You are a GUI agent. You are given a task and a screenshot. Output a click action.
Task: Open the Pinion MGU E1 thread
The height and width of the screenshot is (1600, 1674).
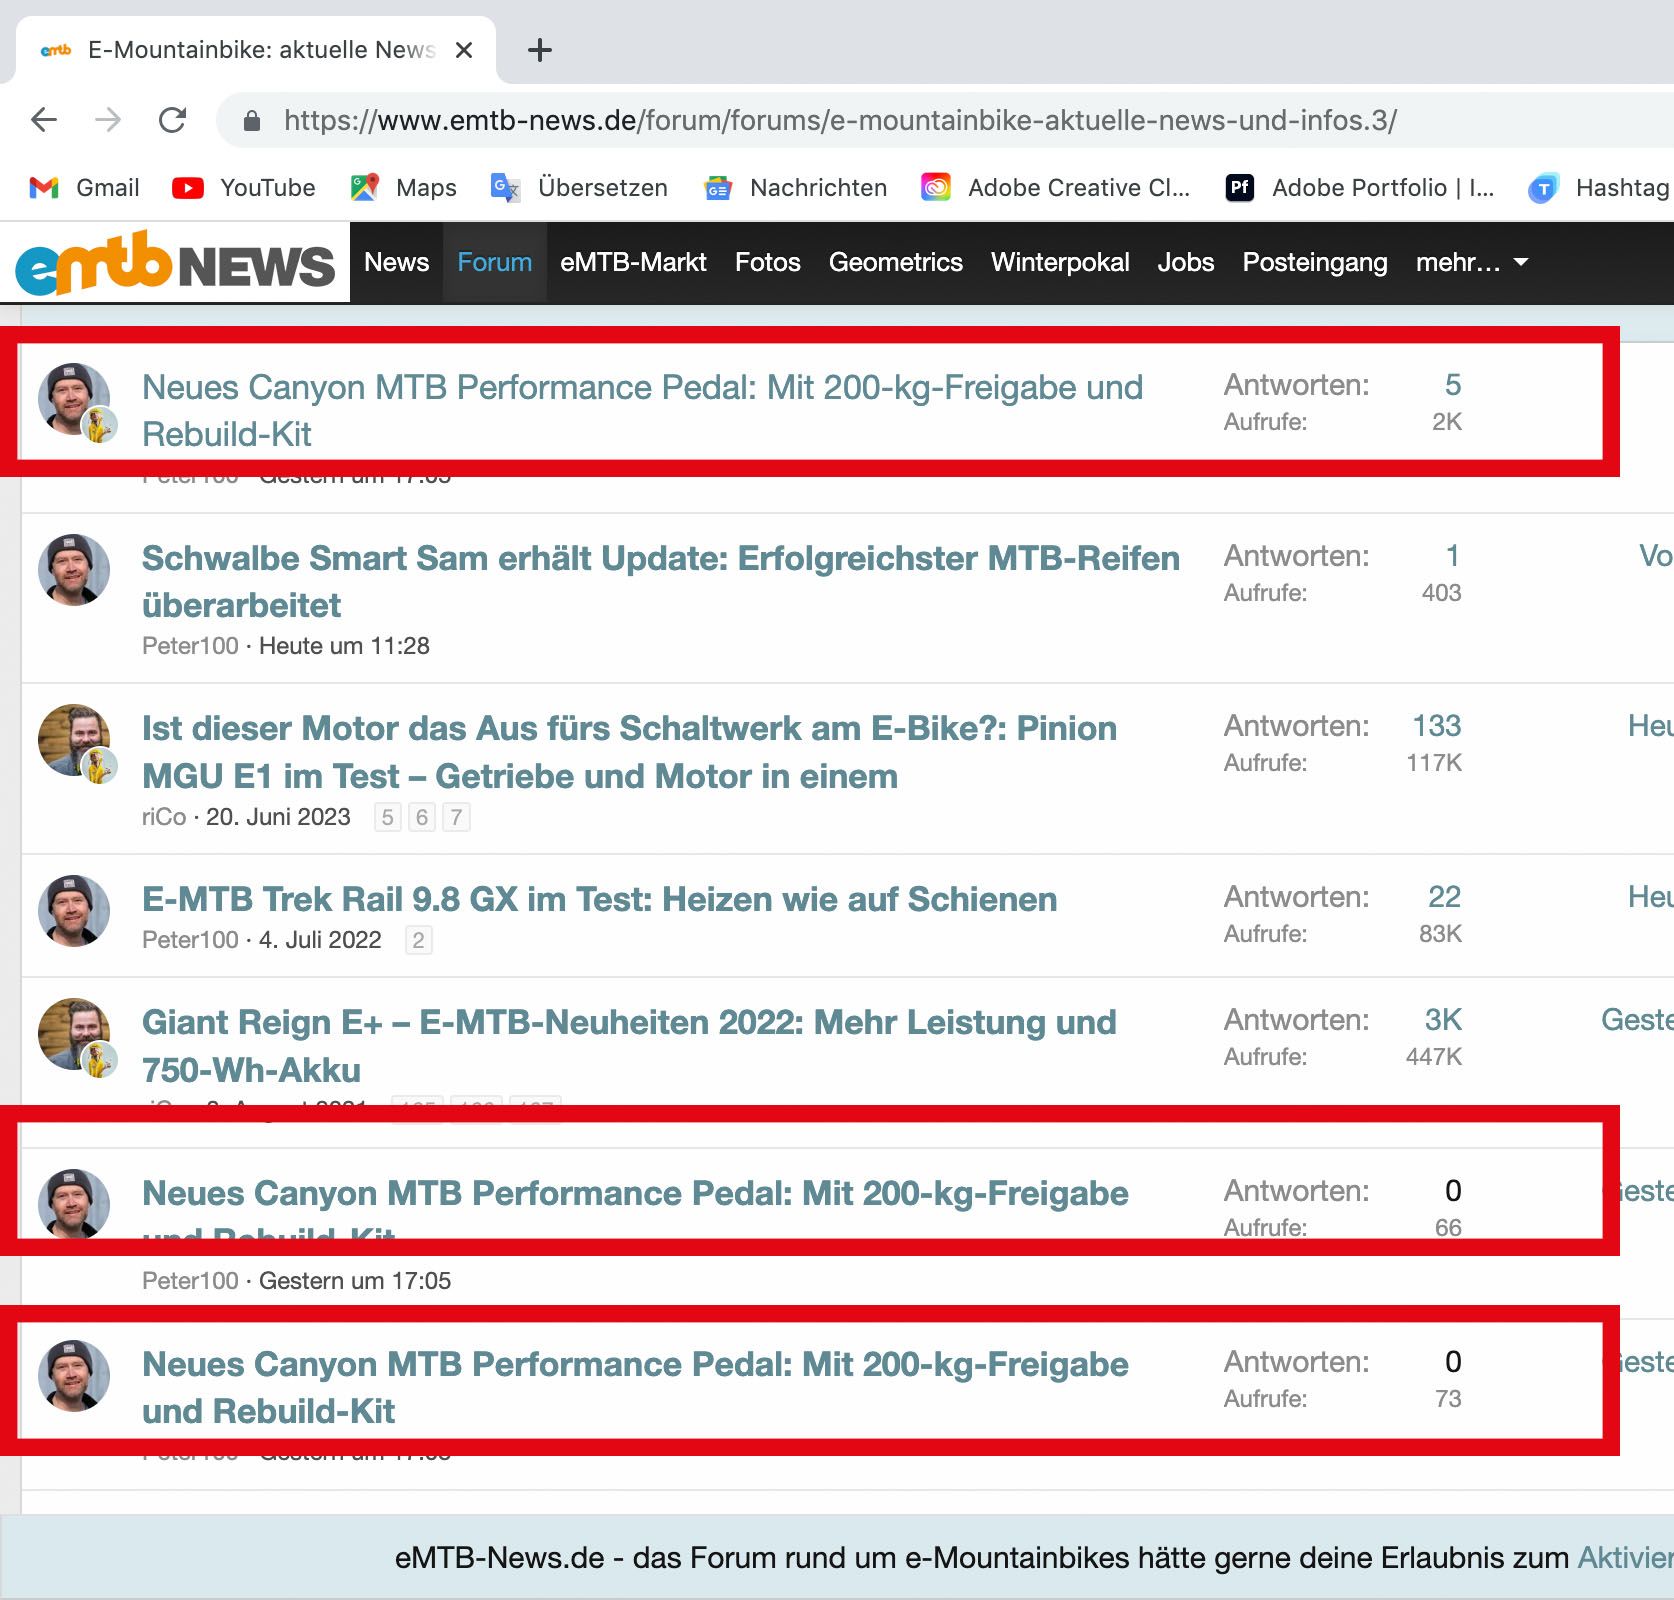629,752
